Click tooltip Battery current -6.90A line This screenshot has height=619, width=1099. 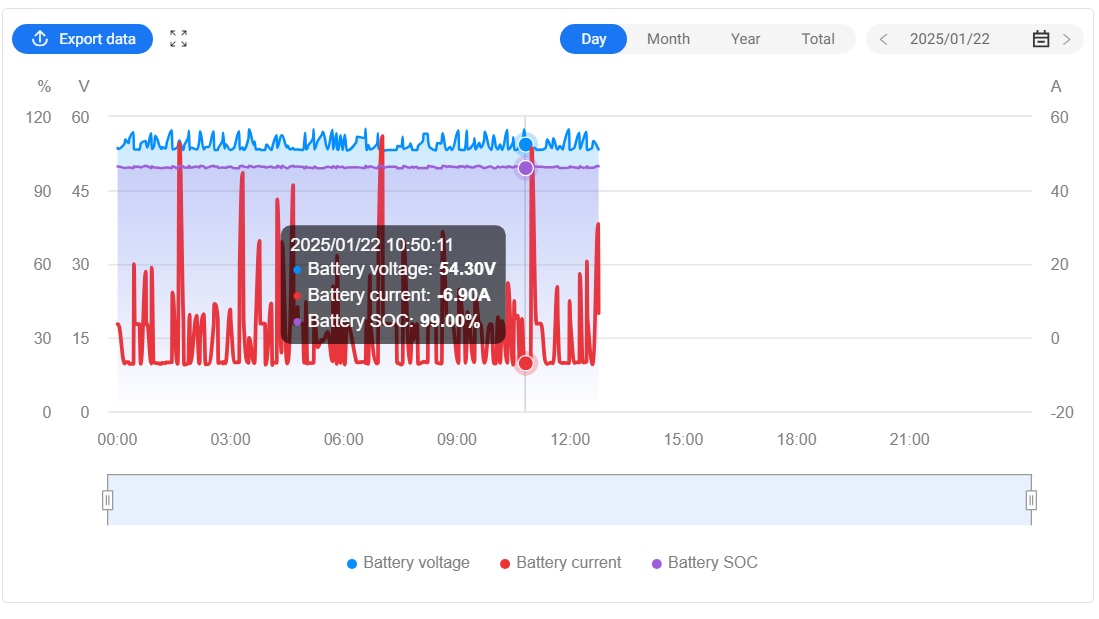point(391,295)
